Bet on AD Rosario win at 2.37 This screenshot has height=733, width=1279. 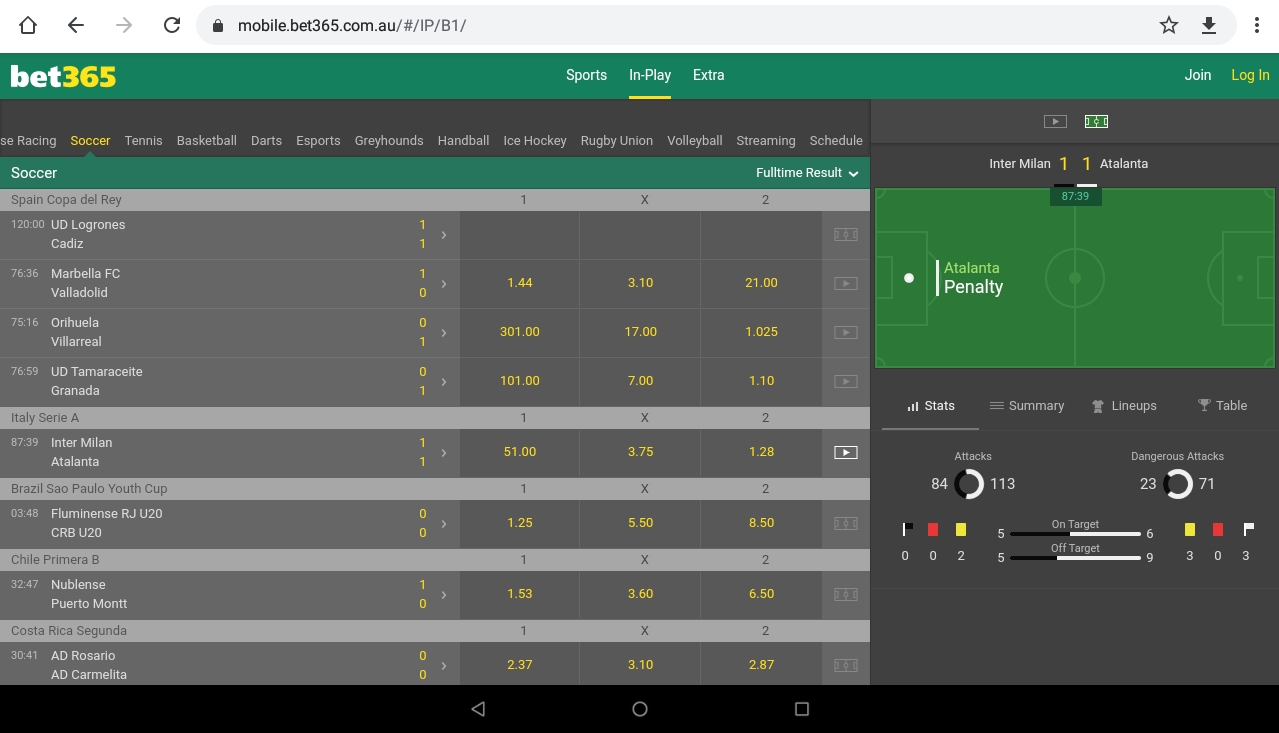click(x=520, y=666)
